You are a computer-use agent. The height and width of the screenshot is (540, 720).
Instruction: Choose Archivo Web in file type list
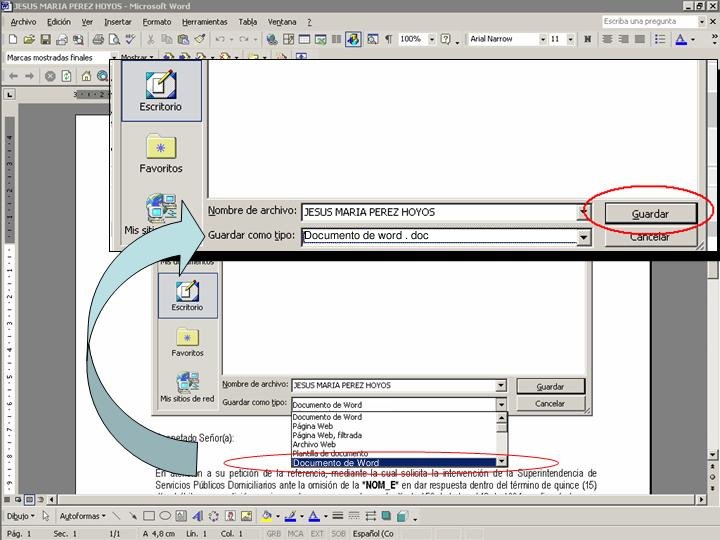coord(394,444)
